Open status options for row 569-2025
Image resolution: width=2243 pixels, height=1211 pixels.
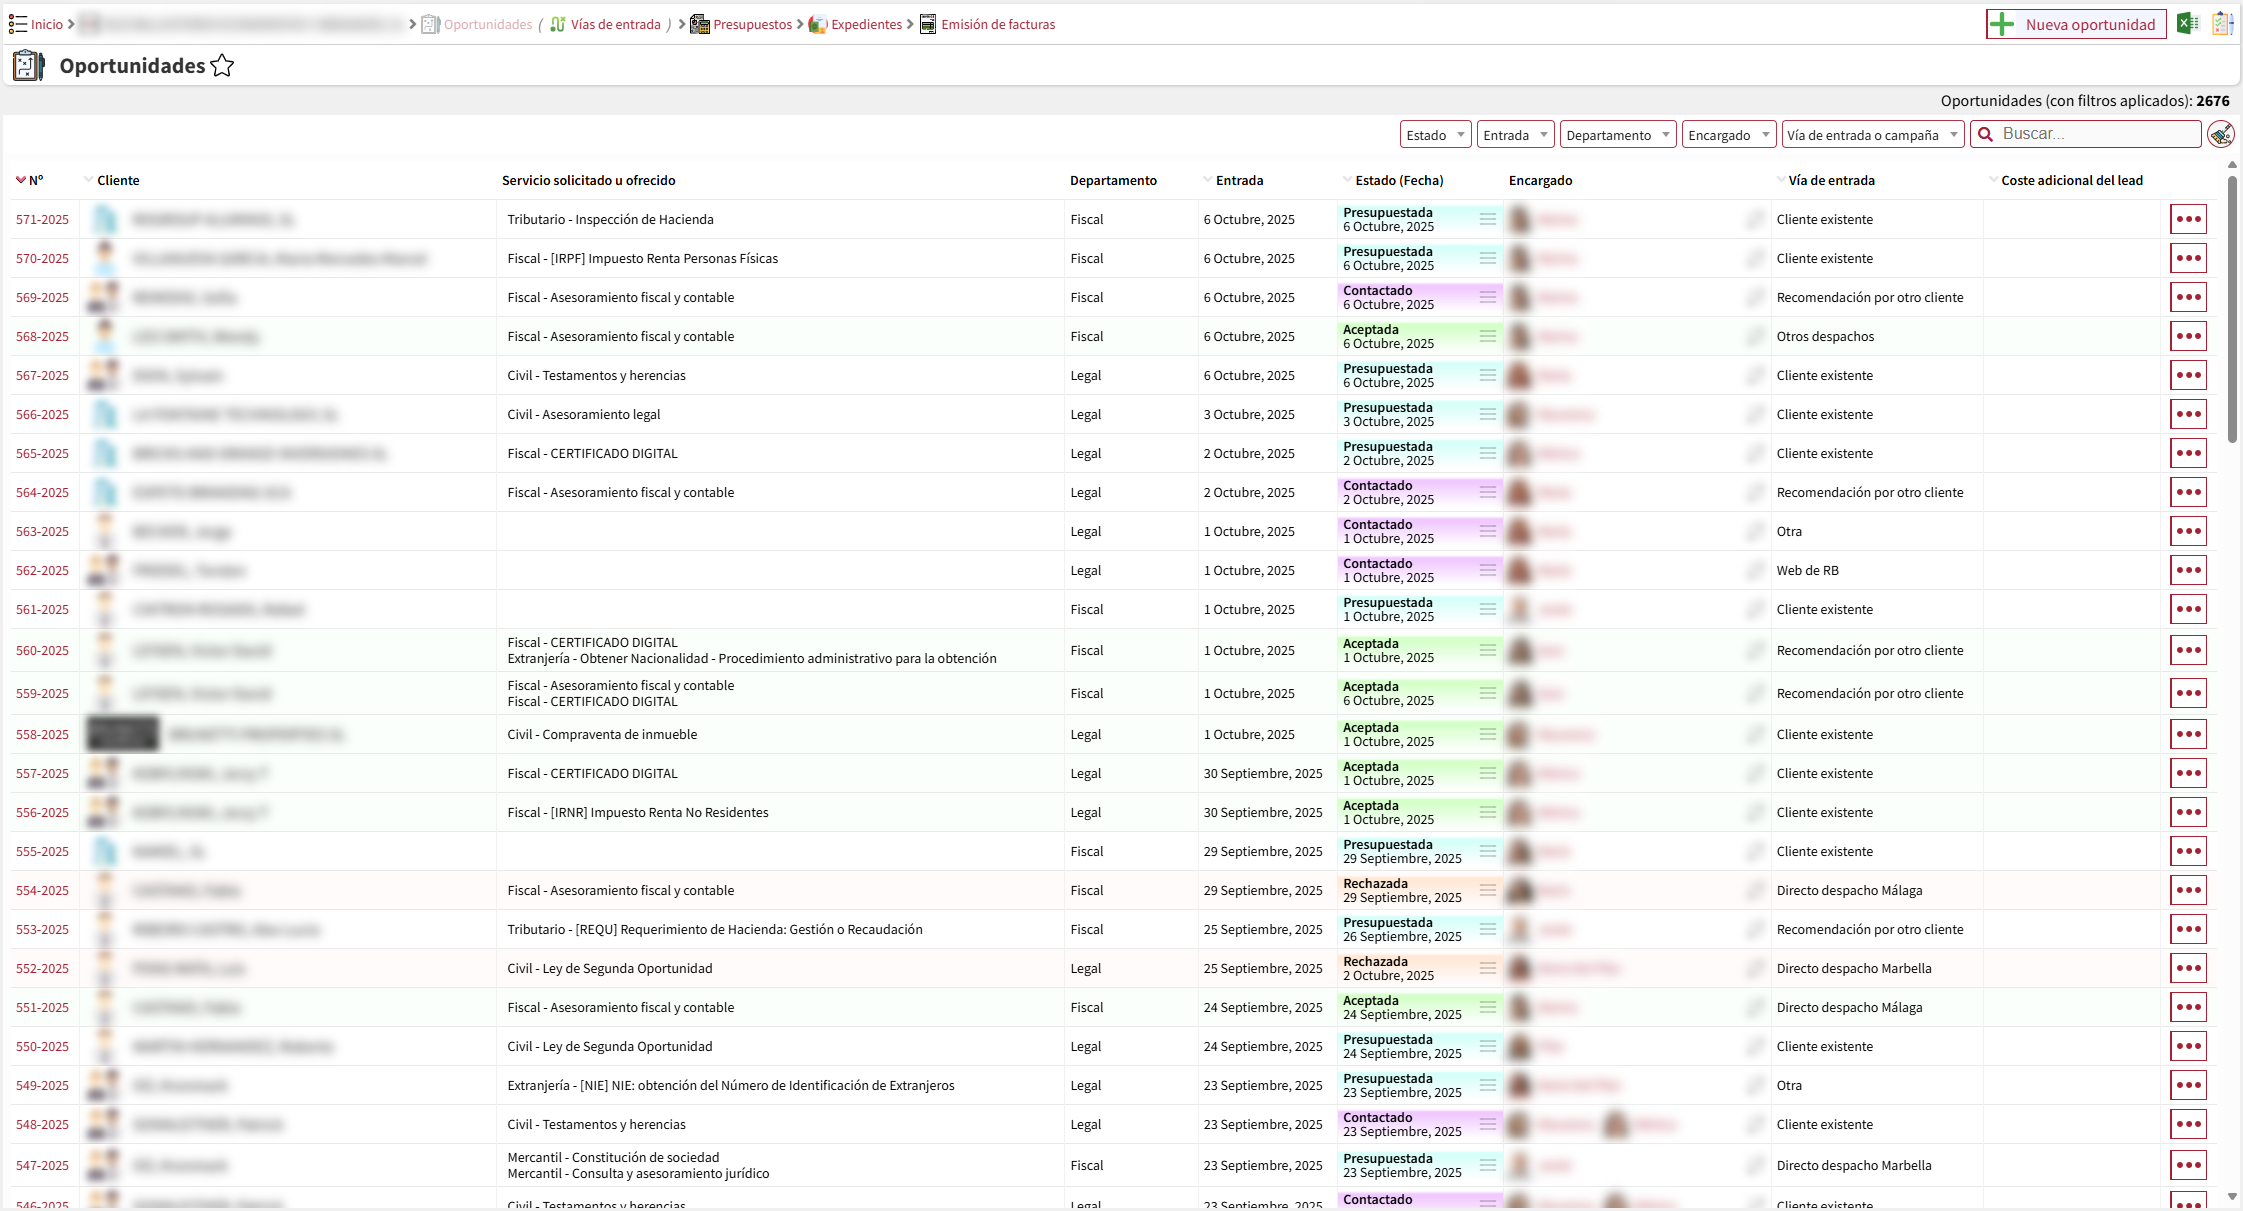click(x=1488, y=297)
